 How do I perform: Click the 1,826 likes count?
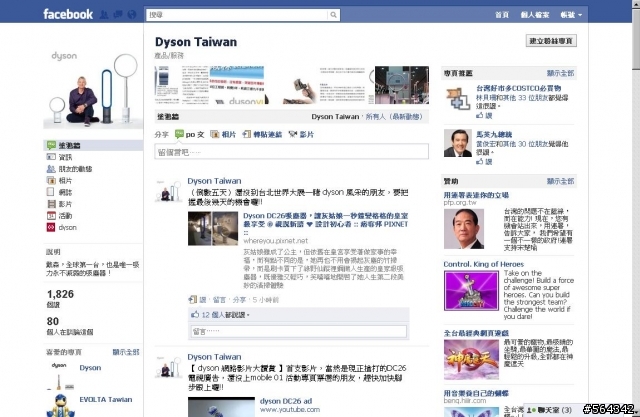tap(60, 294)
